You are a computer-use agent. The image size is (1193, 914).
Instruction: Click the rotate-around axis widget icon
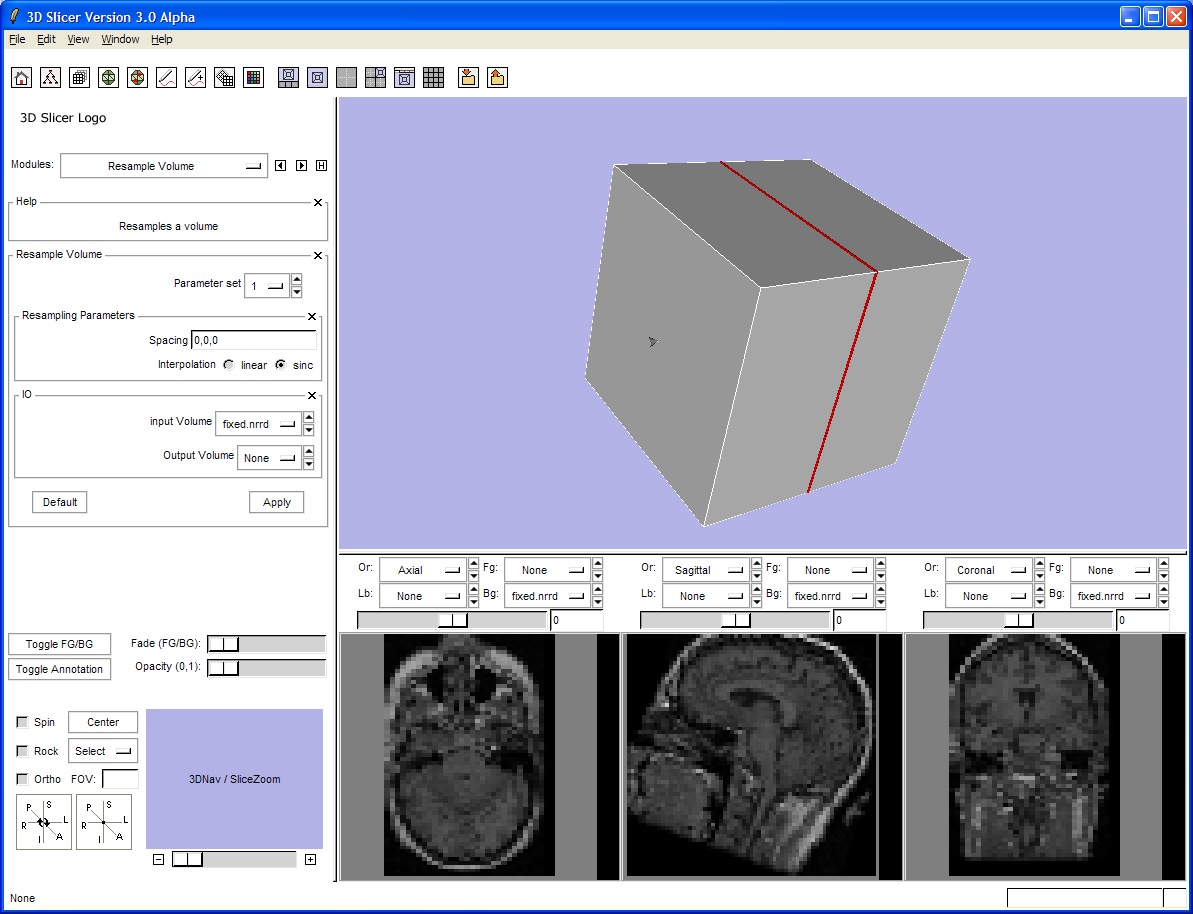(x=44, y=822)
